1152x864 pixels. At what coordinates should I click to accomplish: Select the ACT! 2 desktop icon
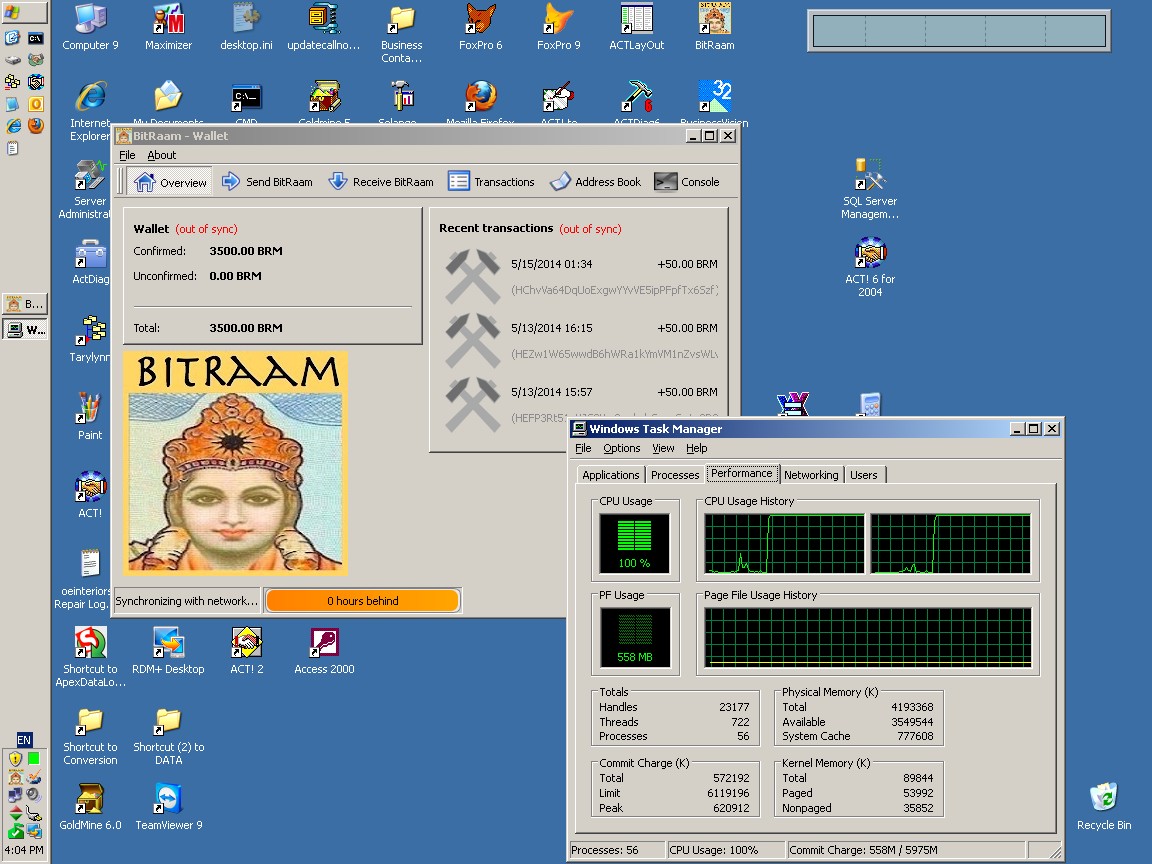pos(246,650)
